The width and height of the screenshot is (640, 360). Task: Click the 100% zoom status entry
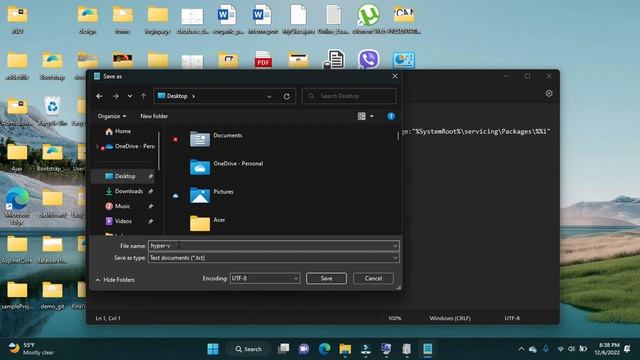(x=395, y=318)
